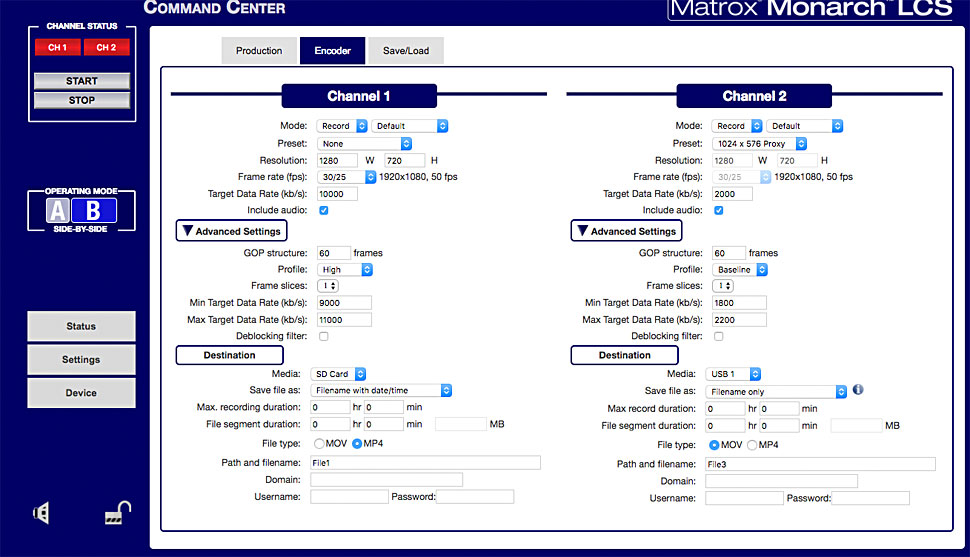Open the Settings page
The width and height of the screenshot is (970, 557).
coord(81,360)
